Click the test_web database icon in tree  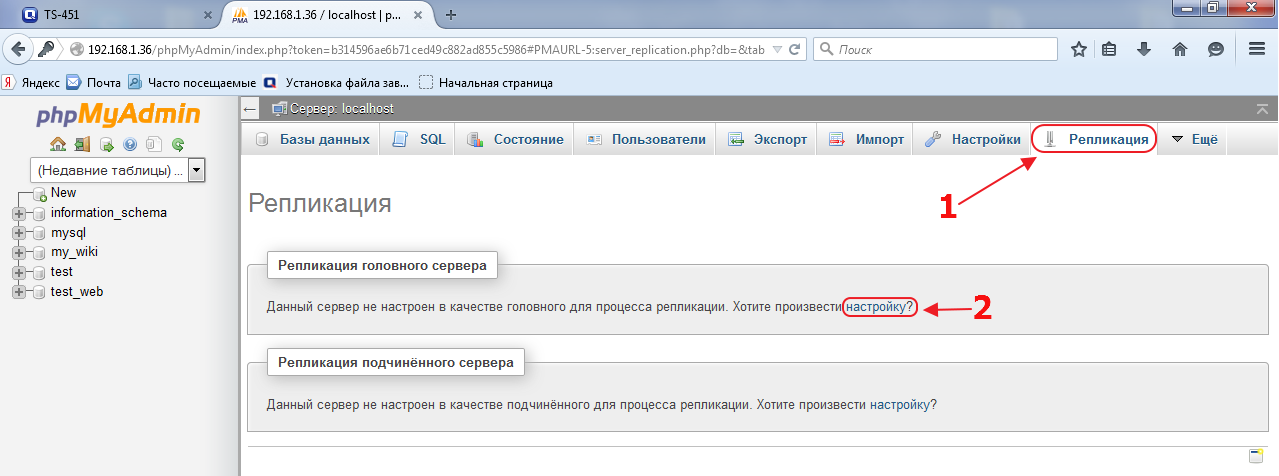pyautogui.click(x=40, y=292)
